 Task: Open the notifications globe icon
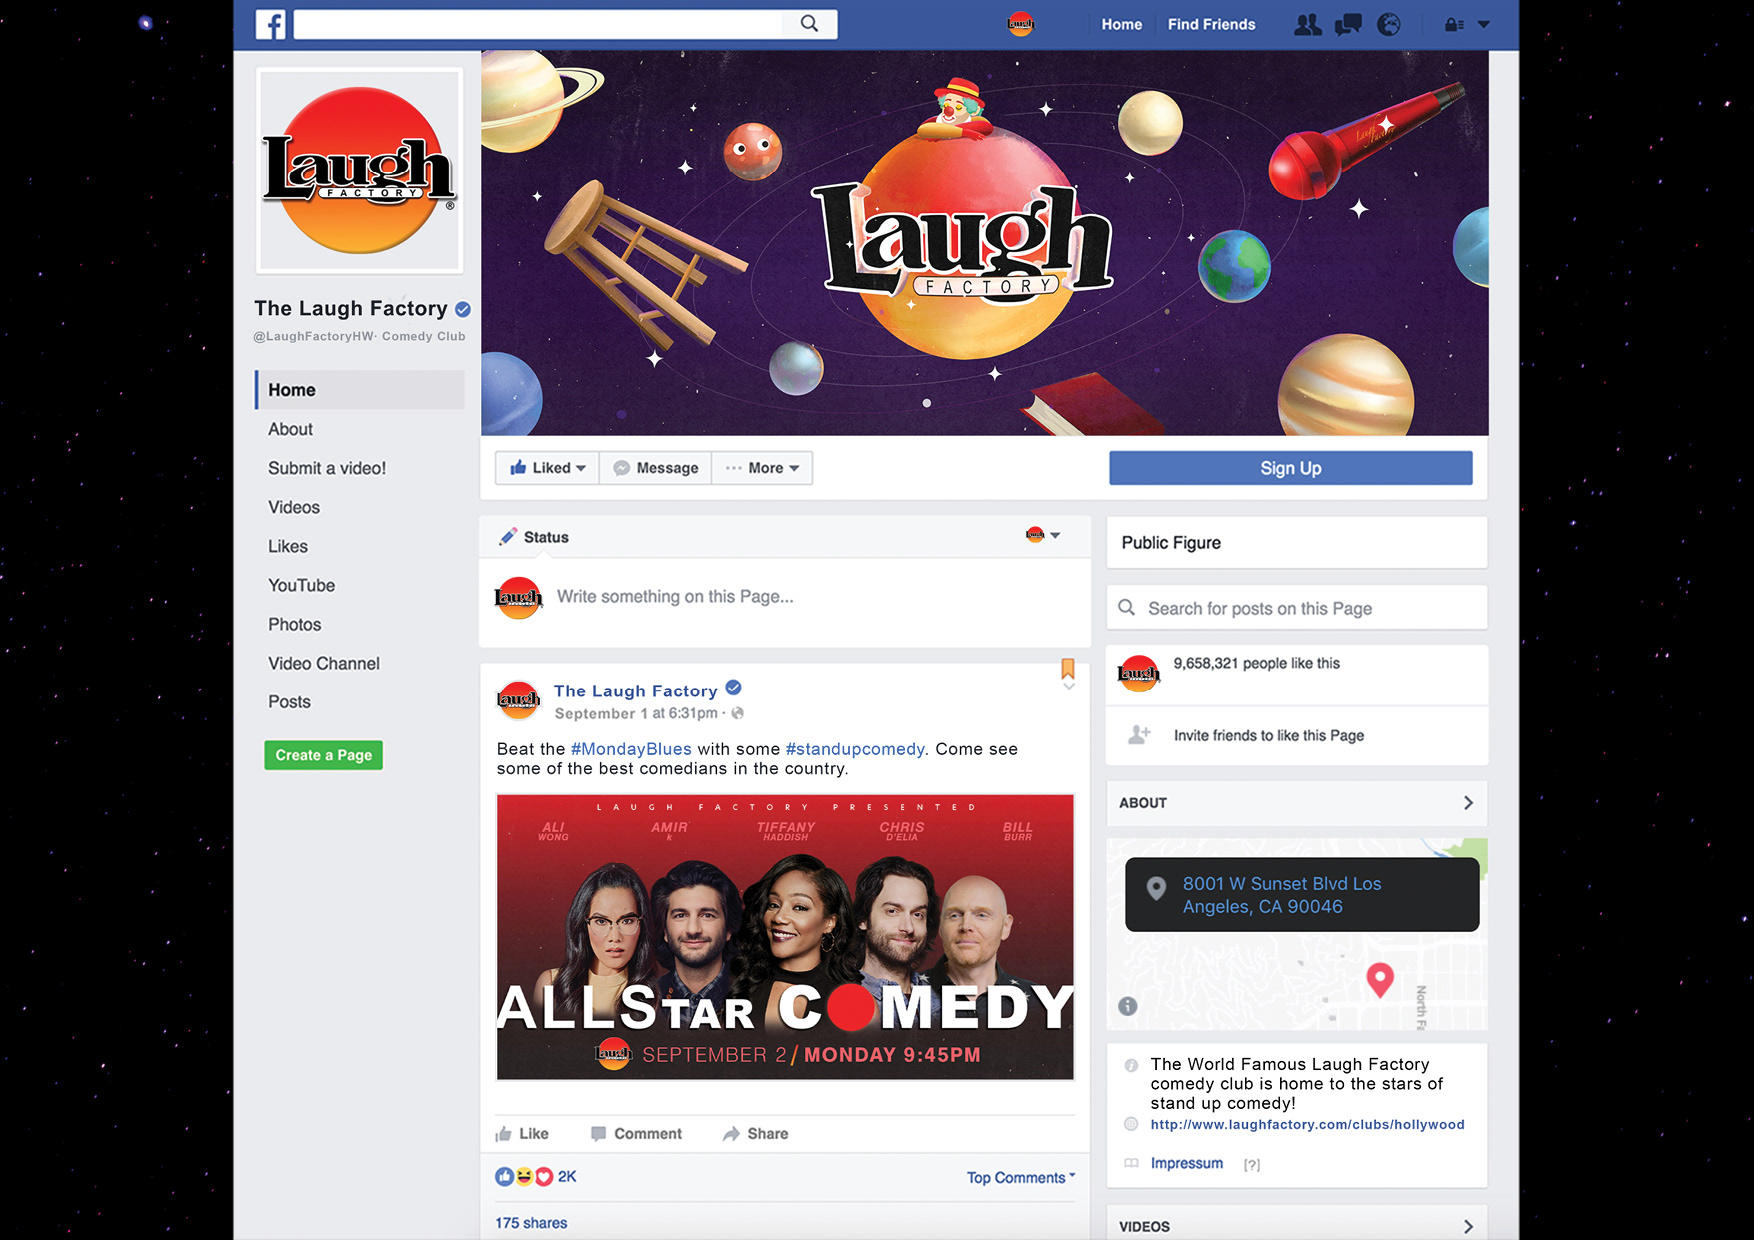[1389, 25]
